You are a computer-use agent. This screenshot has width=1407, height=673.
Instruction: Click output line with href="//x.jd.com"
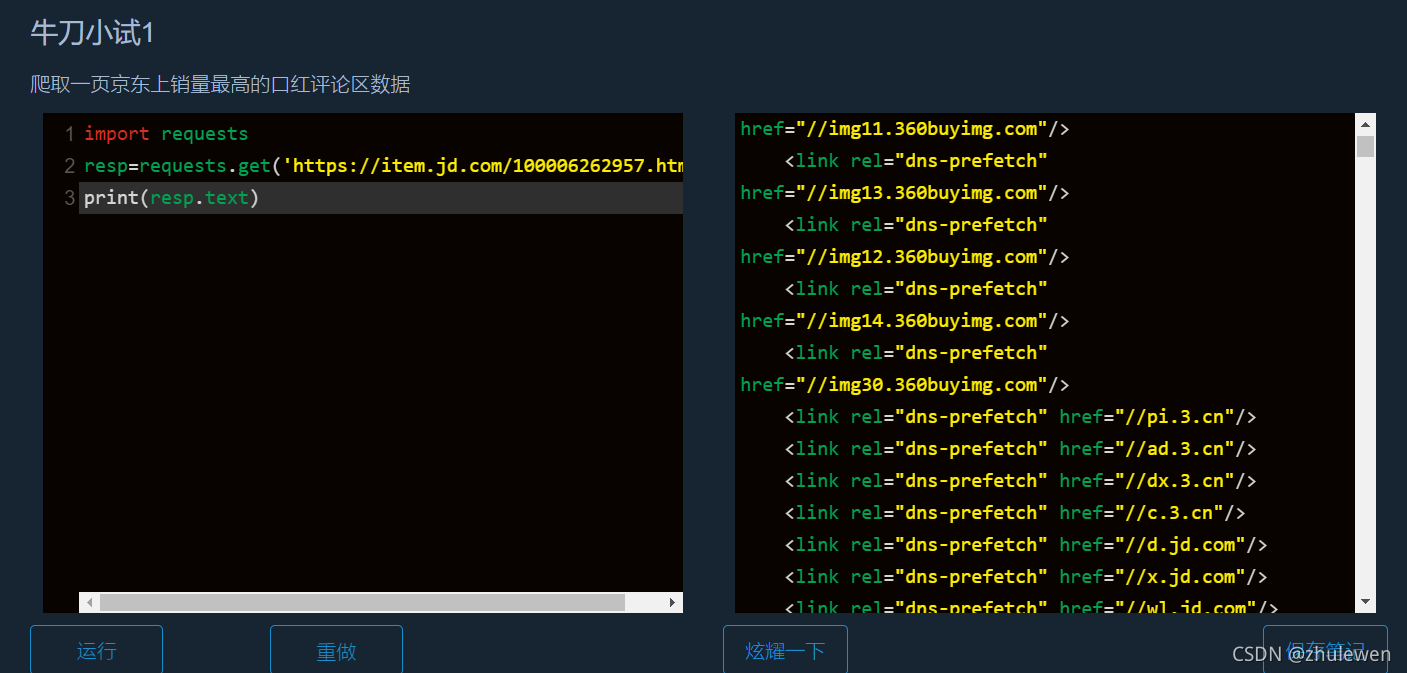click(1026, 577)
